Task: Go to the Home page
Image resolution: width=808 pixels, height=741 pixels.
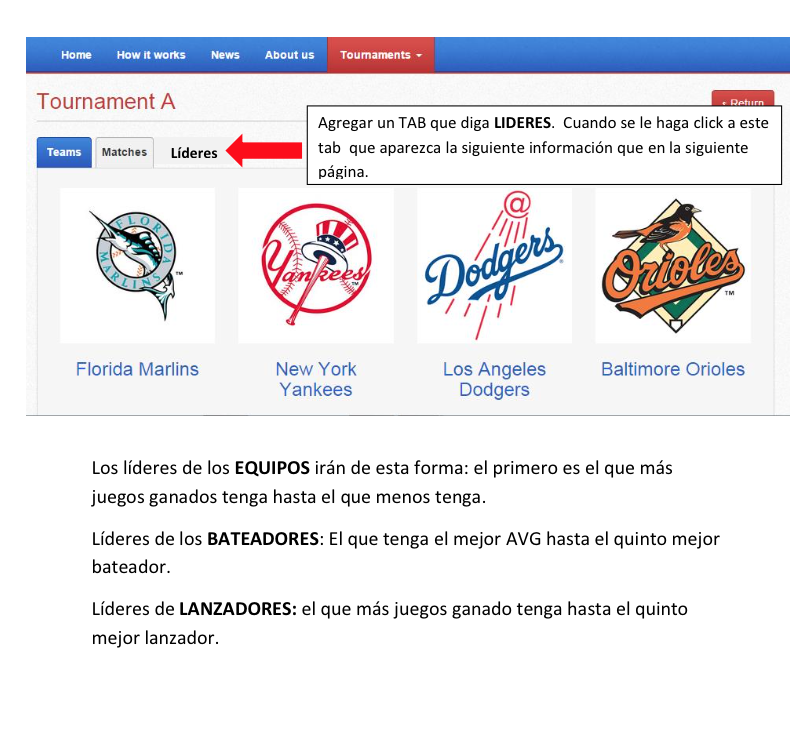Action: click(x=76, y=55)
